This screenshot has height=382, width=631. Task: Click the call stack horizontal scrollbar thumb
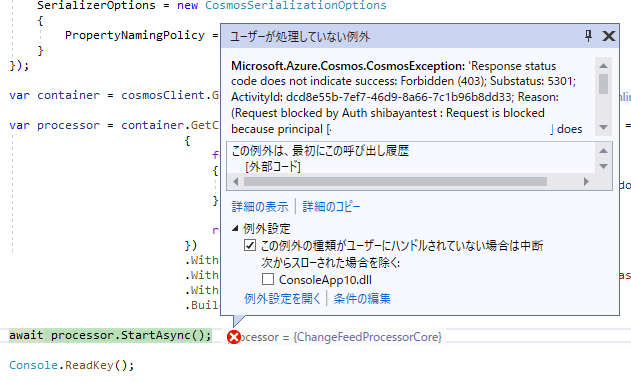click(x=395, y=182)
